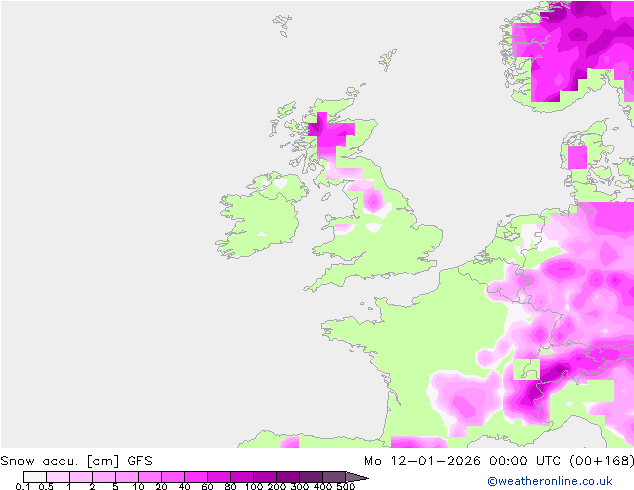Screen dimensions: 634x490
Task: Select the 80–100 cm legend swatch
Action: pyautogui.click(x=242, y=477)
